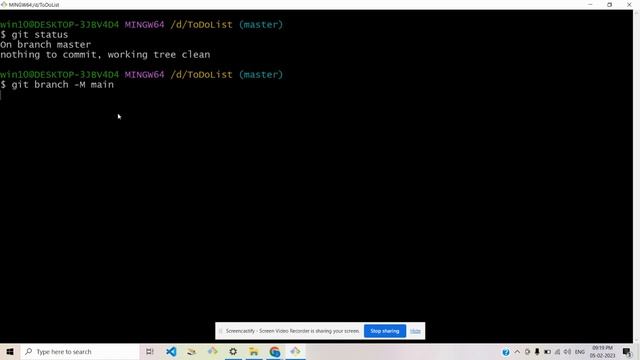
Task: Click the 'nothing to commit, working tree clean' line
Action: point(105,55)
